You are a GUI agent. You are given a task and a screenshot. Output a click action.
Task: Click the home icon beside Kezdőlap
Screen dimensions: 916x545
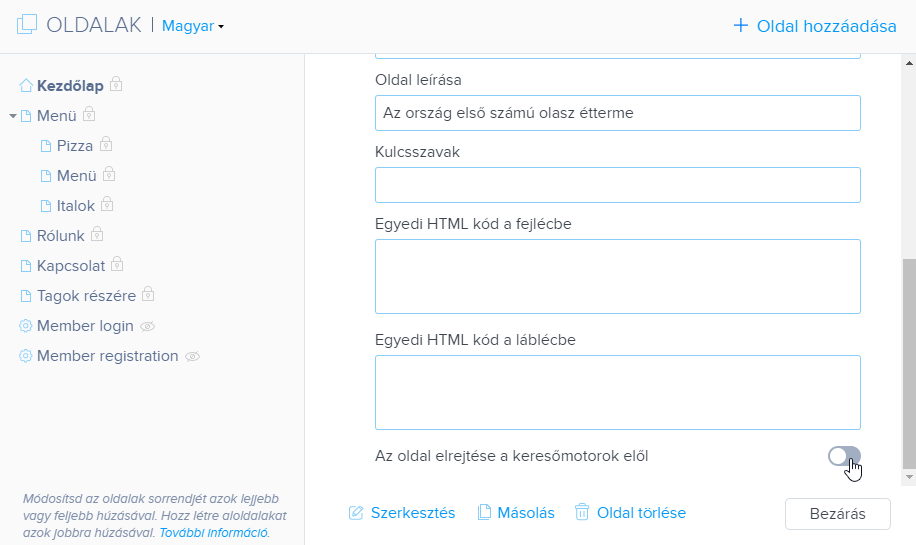click(x=26, y=86)
